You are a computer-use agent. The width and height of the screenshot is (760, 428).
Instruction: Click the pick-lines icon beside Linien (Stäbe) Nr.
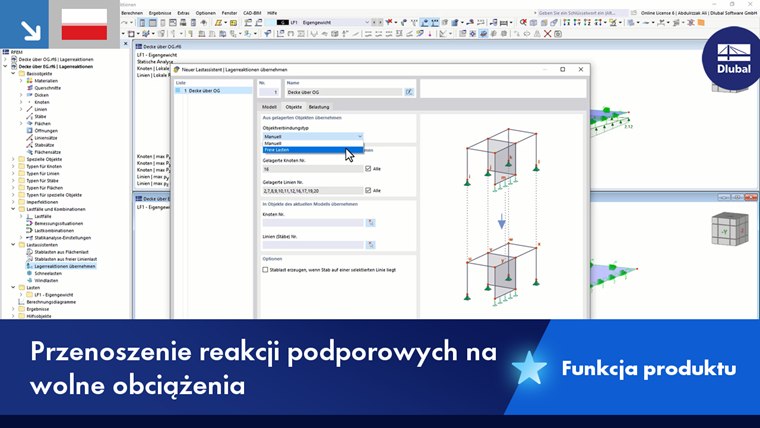(370, 245)
